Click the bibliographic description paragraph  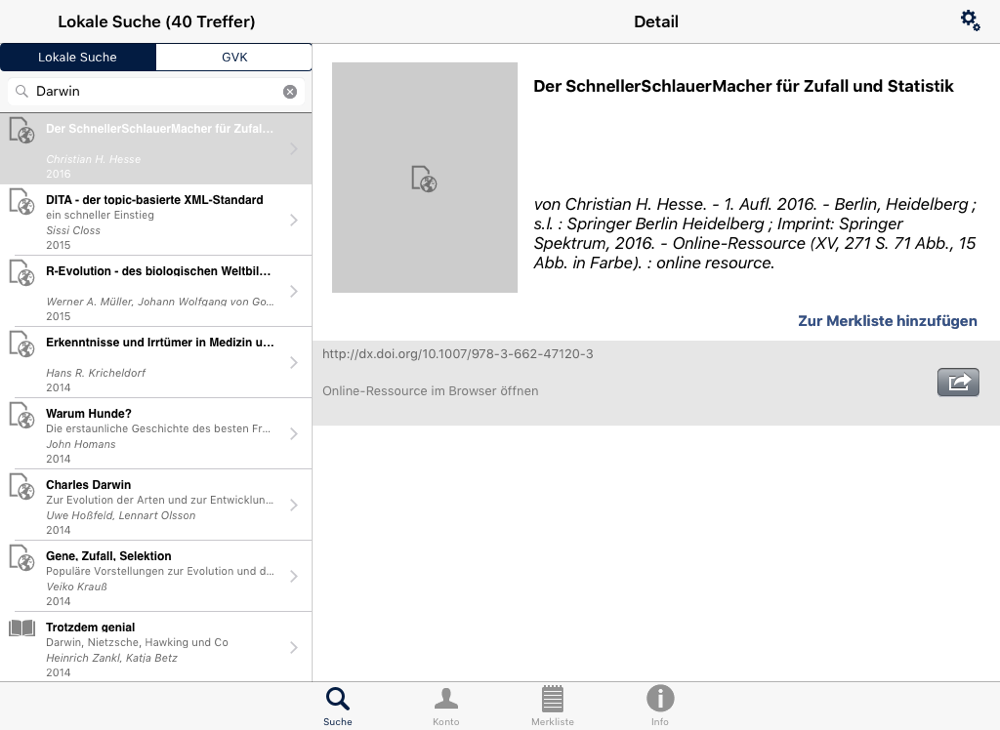pyautogui.click(x=754, y=233)
